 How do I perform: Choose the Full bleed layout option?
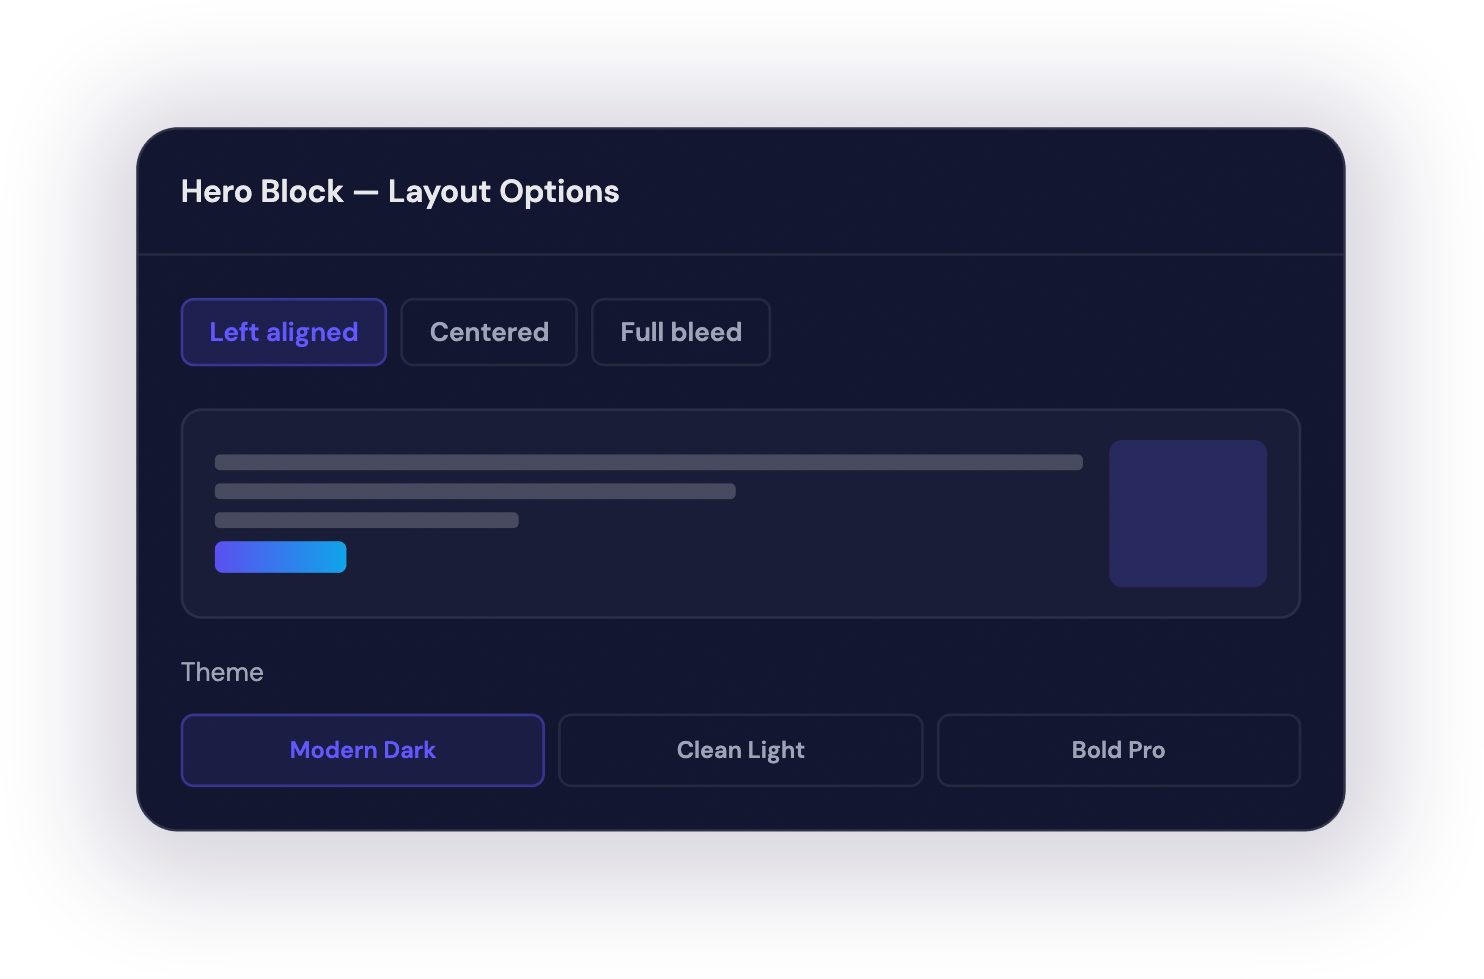coord(681,332)
